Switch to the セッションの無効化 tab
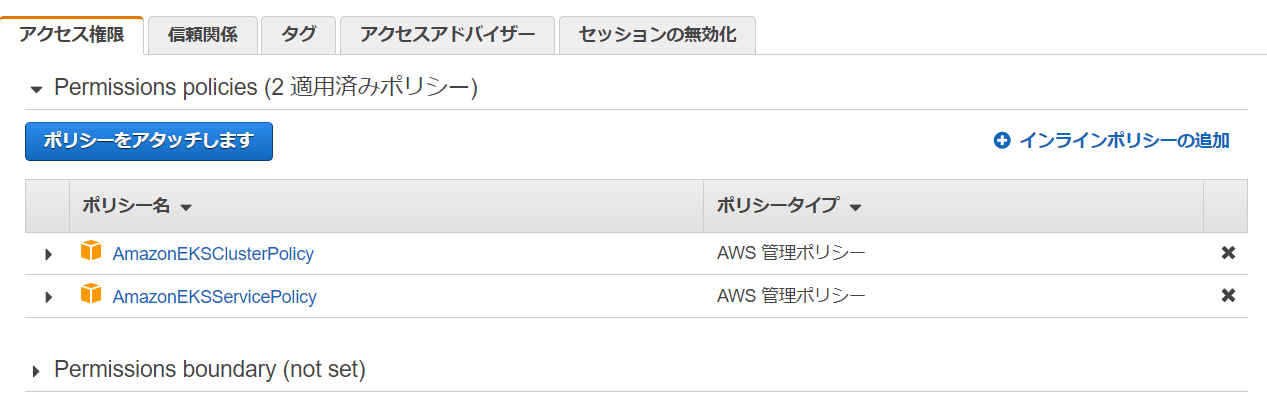Screen dimensions: 1267x412 click(657, 35)
